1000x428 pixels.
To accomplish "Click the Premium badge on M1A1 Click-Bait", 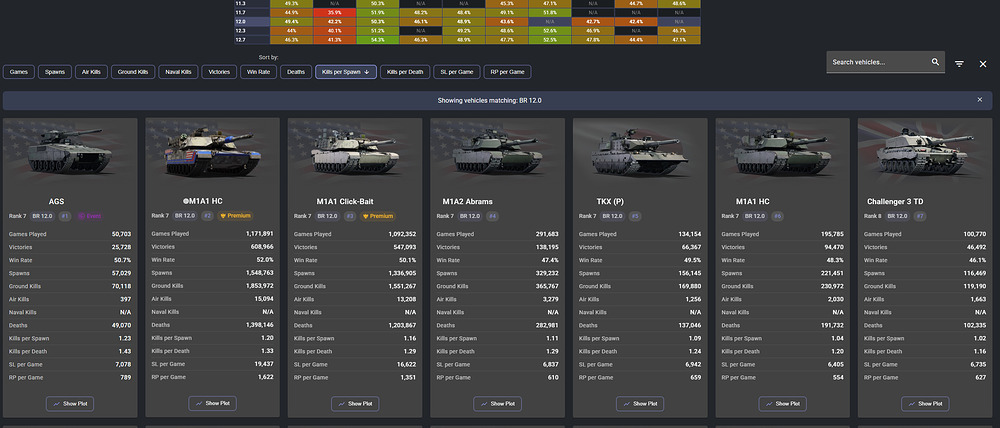I will (378, 216).
